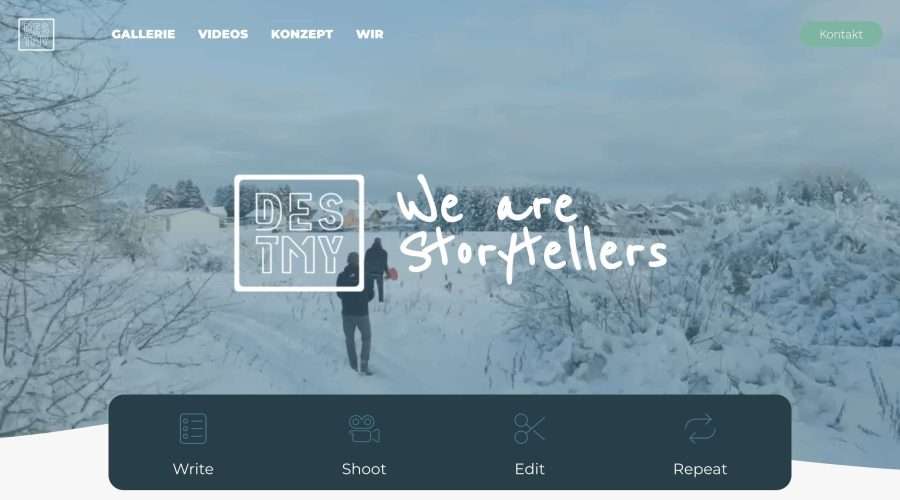Screen dimensions: 900x500
Task: Select the Edit scissors icon
Action: pos(529,428)
